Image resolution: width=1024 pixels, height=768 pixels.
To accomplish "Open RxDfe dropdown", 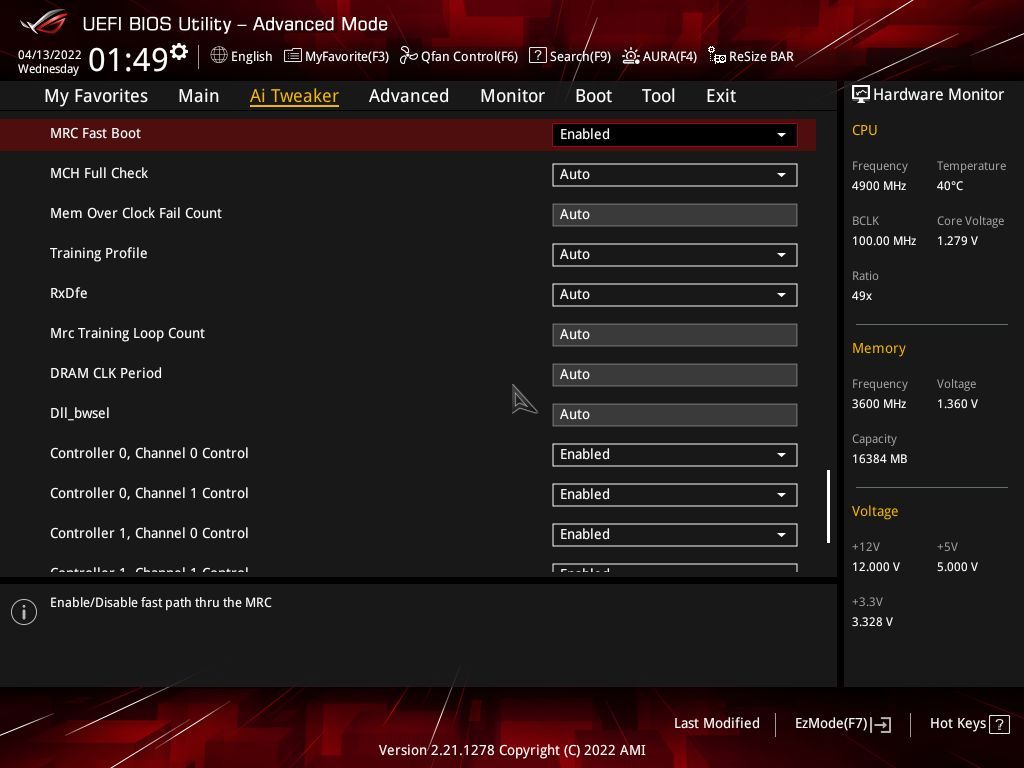I will 675,295.
